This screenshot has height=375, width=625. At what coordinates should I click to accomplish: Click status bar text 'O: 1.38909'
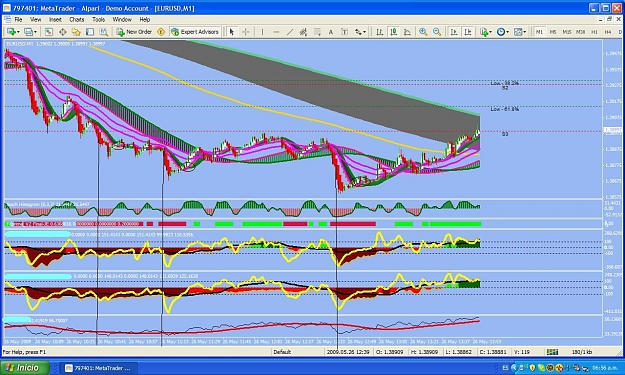pos(389,352)
